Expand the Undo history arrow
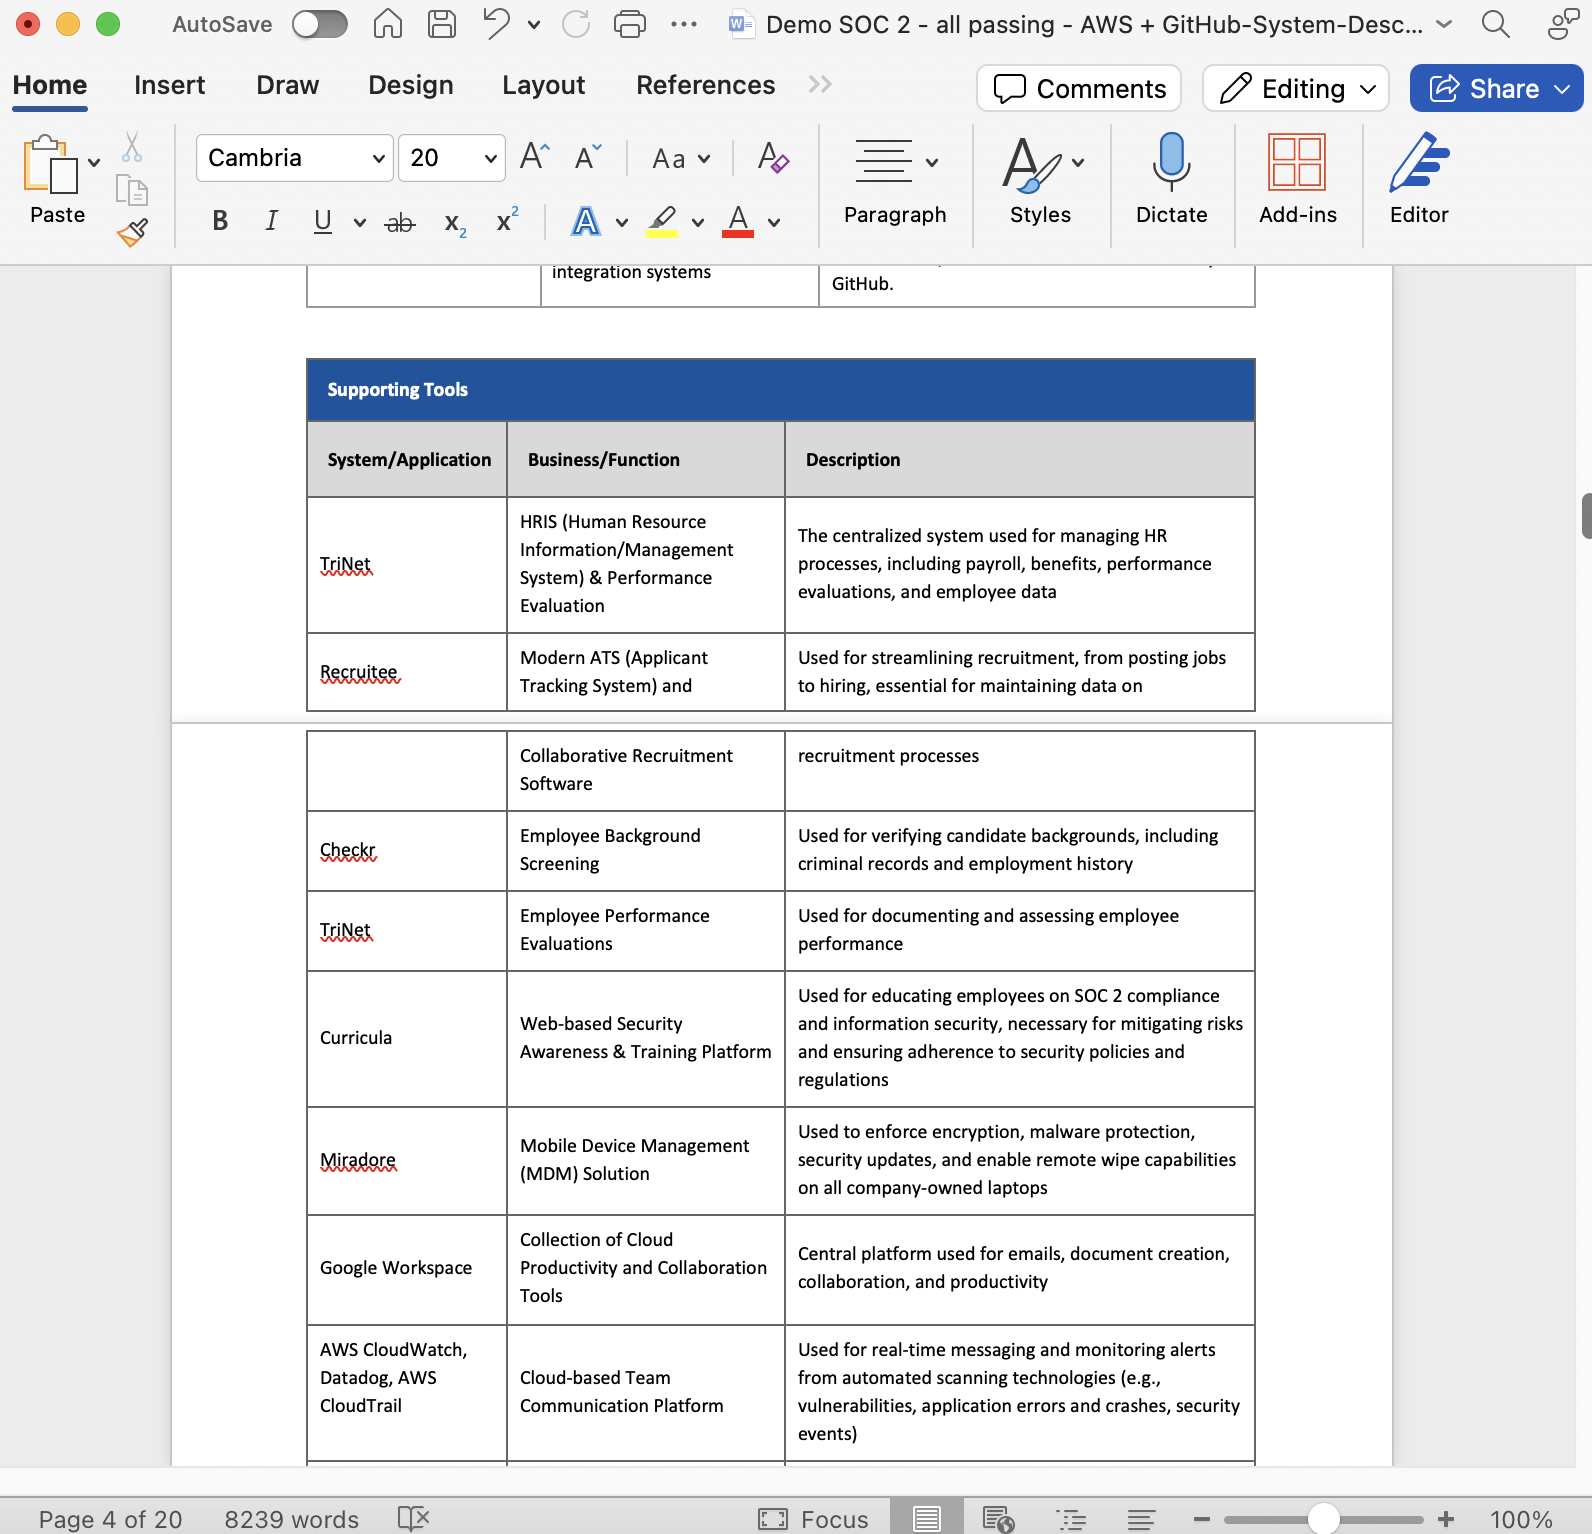 pos(534,24)
